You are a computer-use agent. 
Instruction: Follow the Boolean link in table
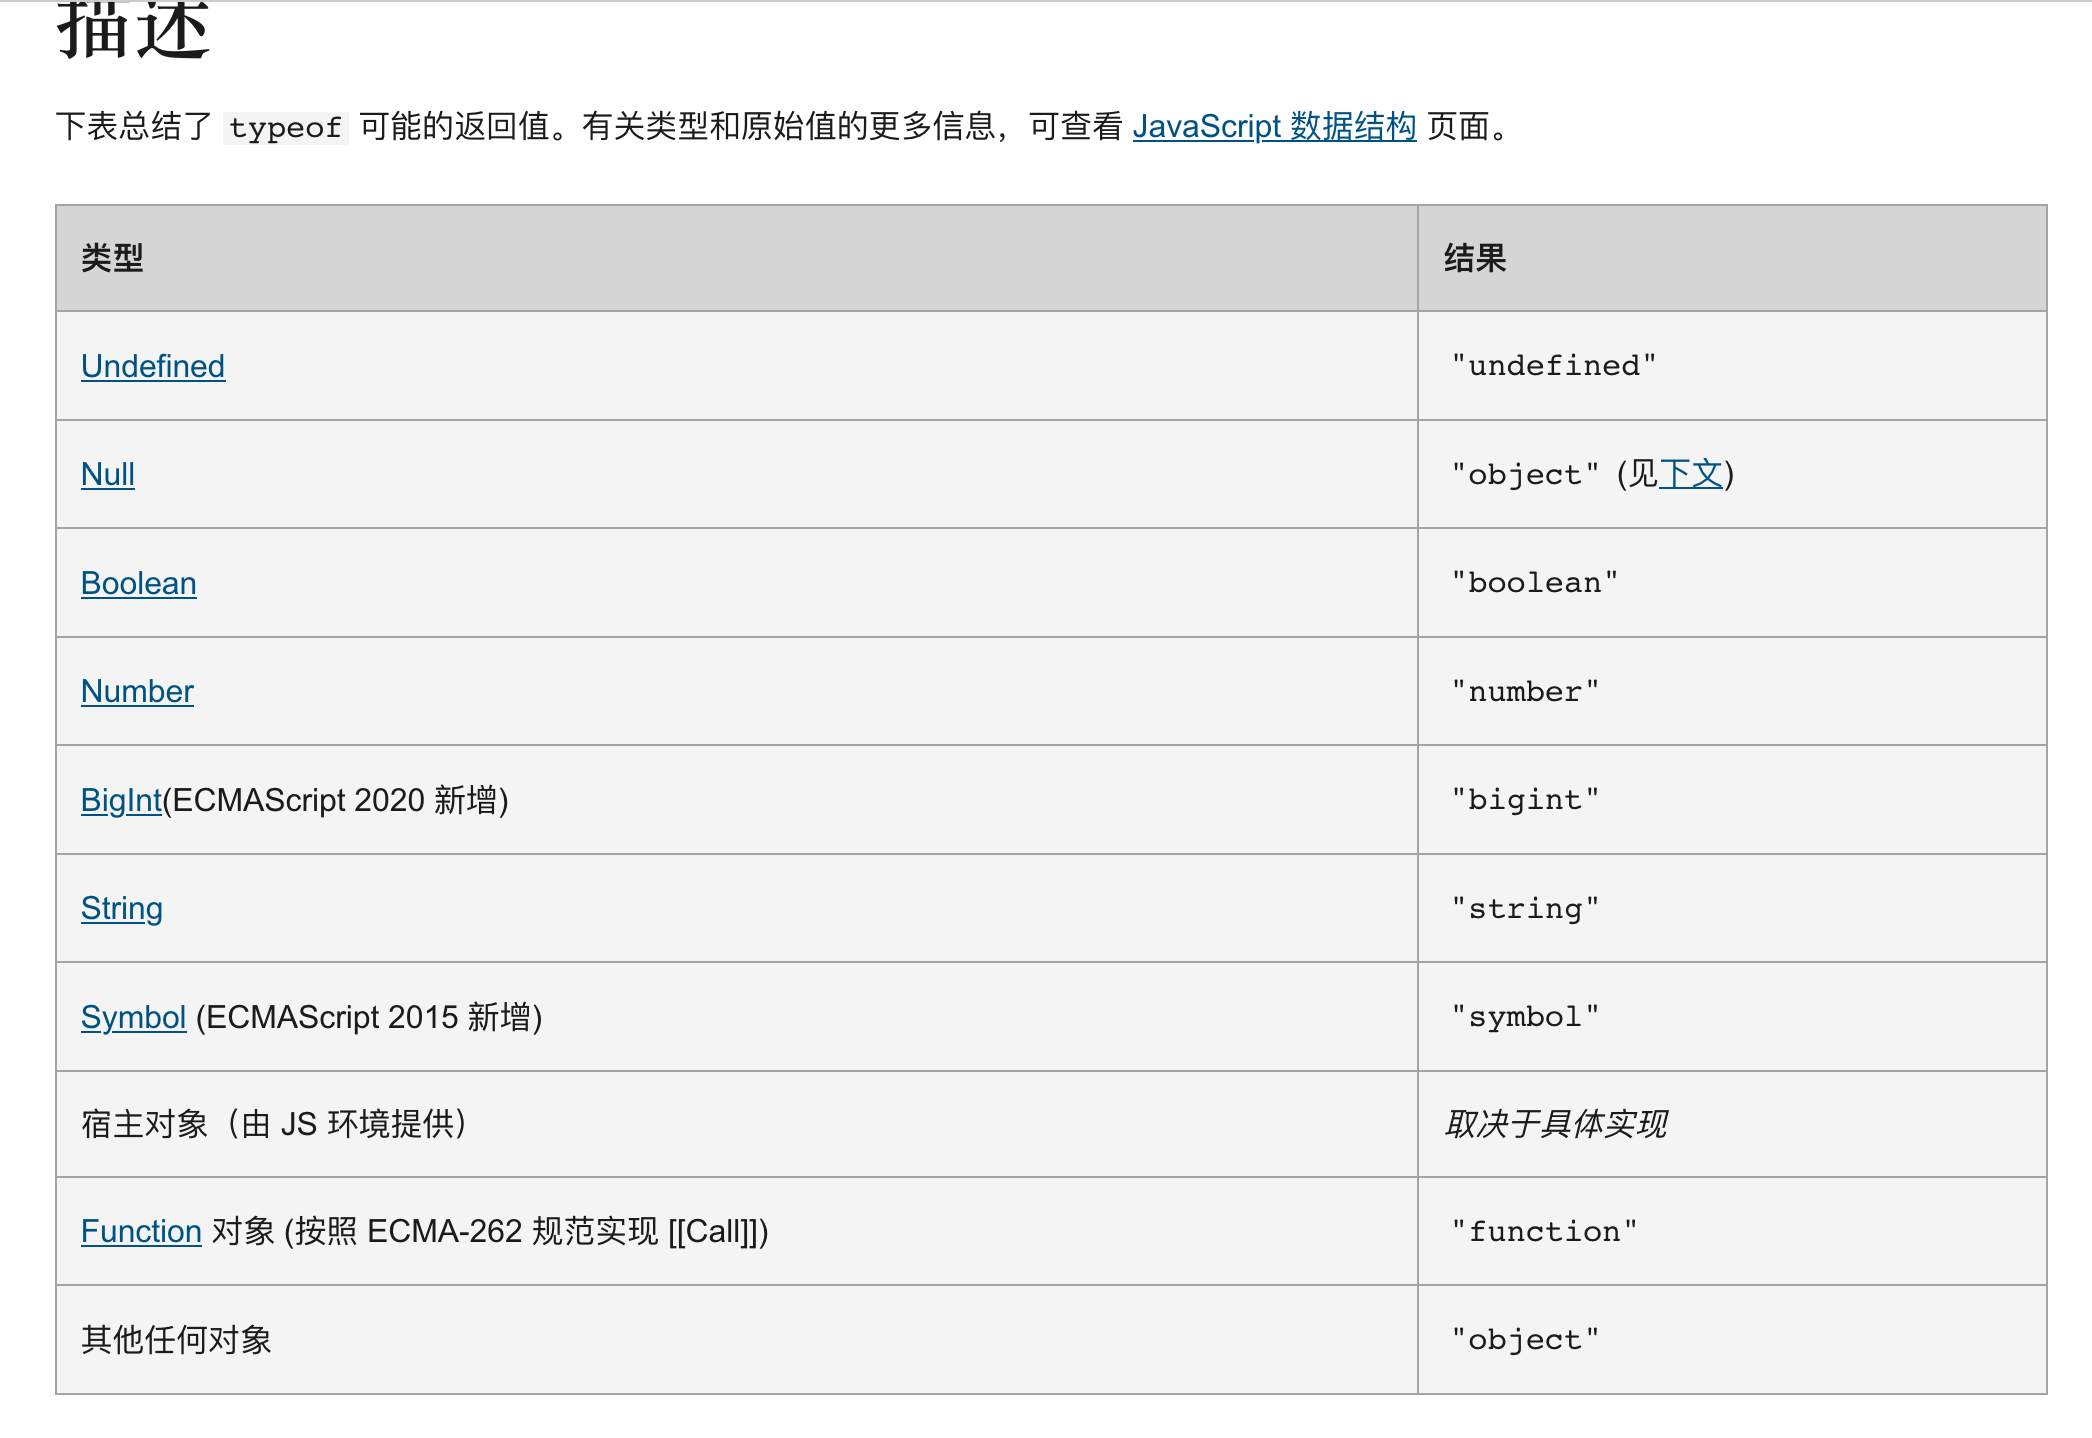coord(139,583)
